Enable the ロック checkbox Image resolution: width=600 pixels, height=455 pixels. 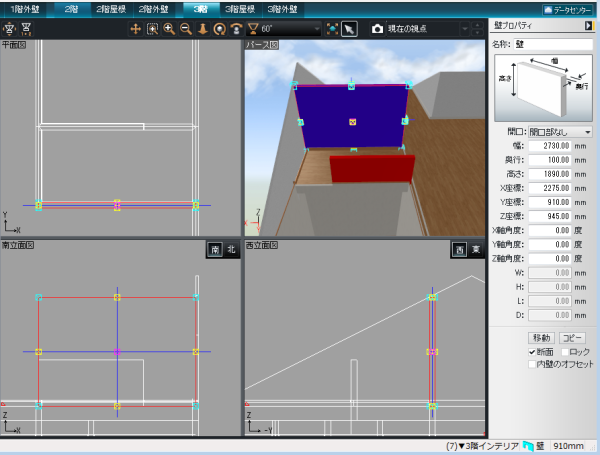pos(564,352)
